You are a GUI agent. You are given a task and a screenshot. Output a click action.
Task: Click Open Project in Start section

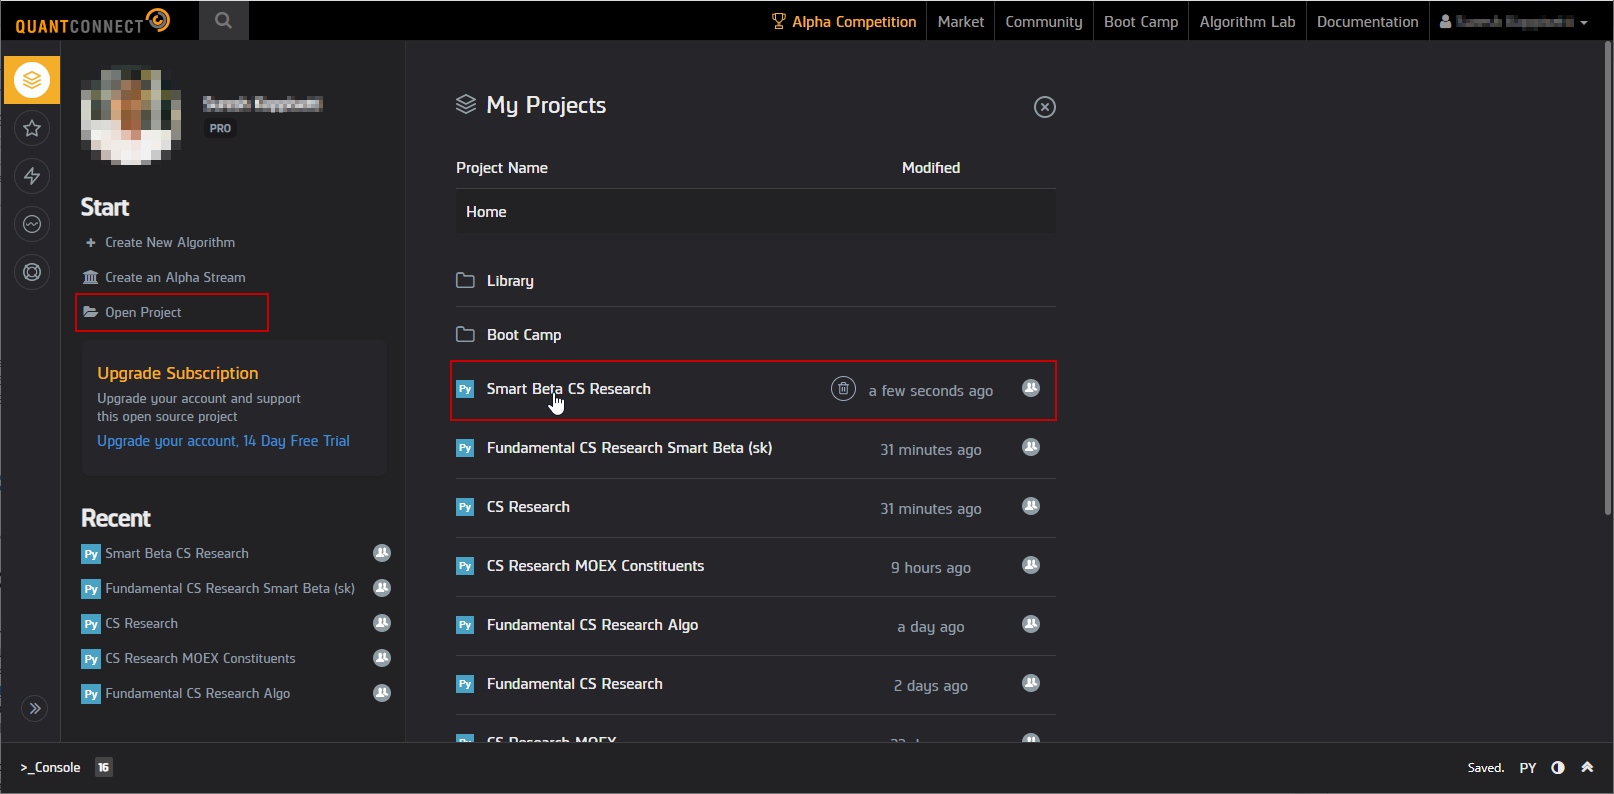(x=143, y=312)
